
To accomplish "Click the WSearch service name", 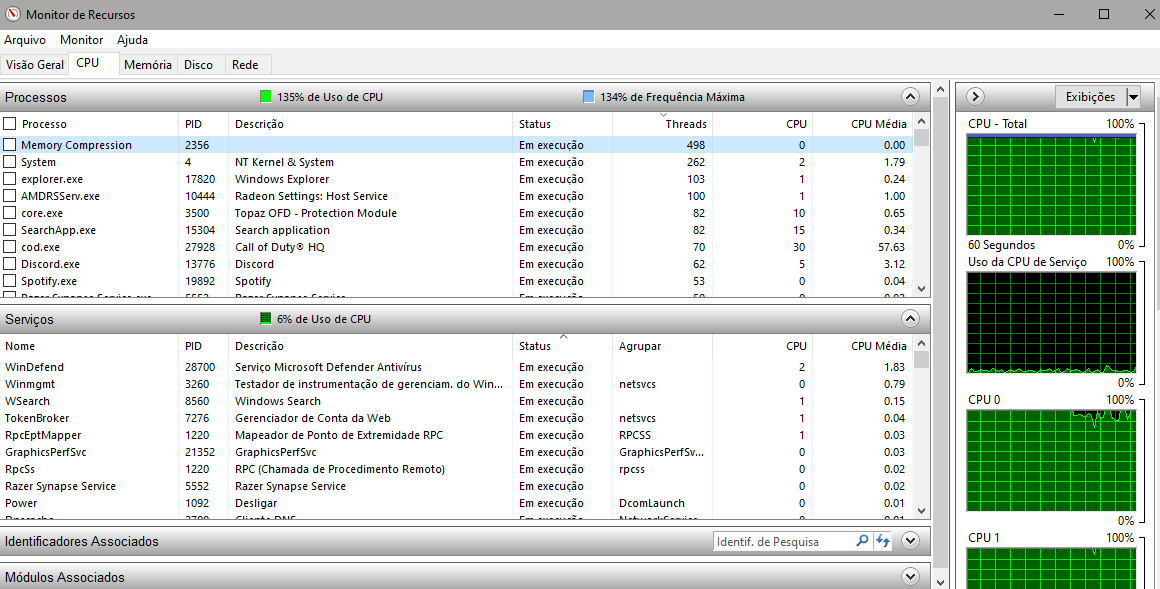I will click(x=27, y=401).
